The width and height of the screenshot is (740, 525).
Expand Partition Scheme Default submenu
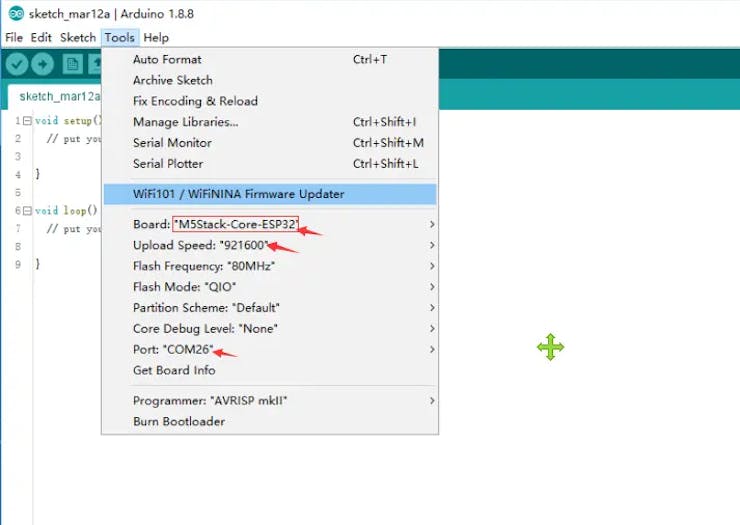(270, 307)
